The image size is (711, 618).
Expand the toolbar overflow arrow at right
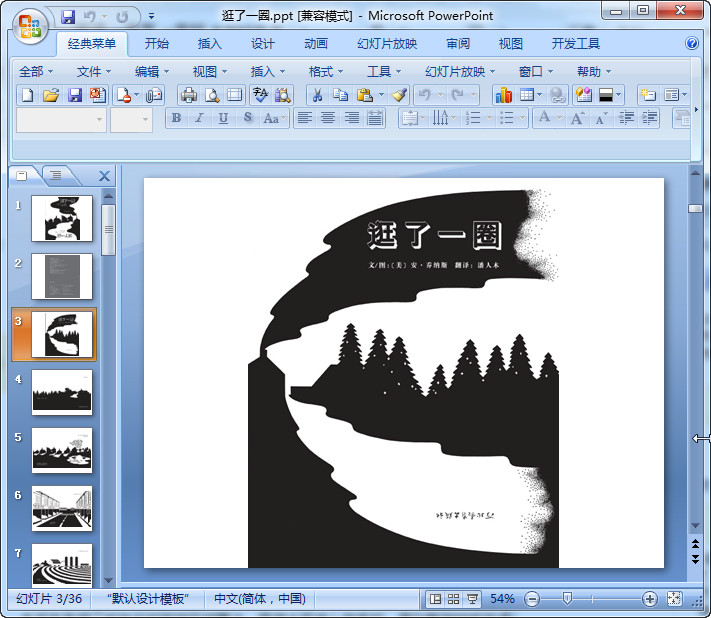click(x=696, y=109)
